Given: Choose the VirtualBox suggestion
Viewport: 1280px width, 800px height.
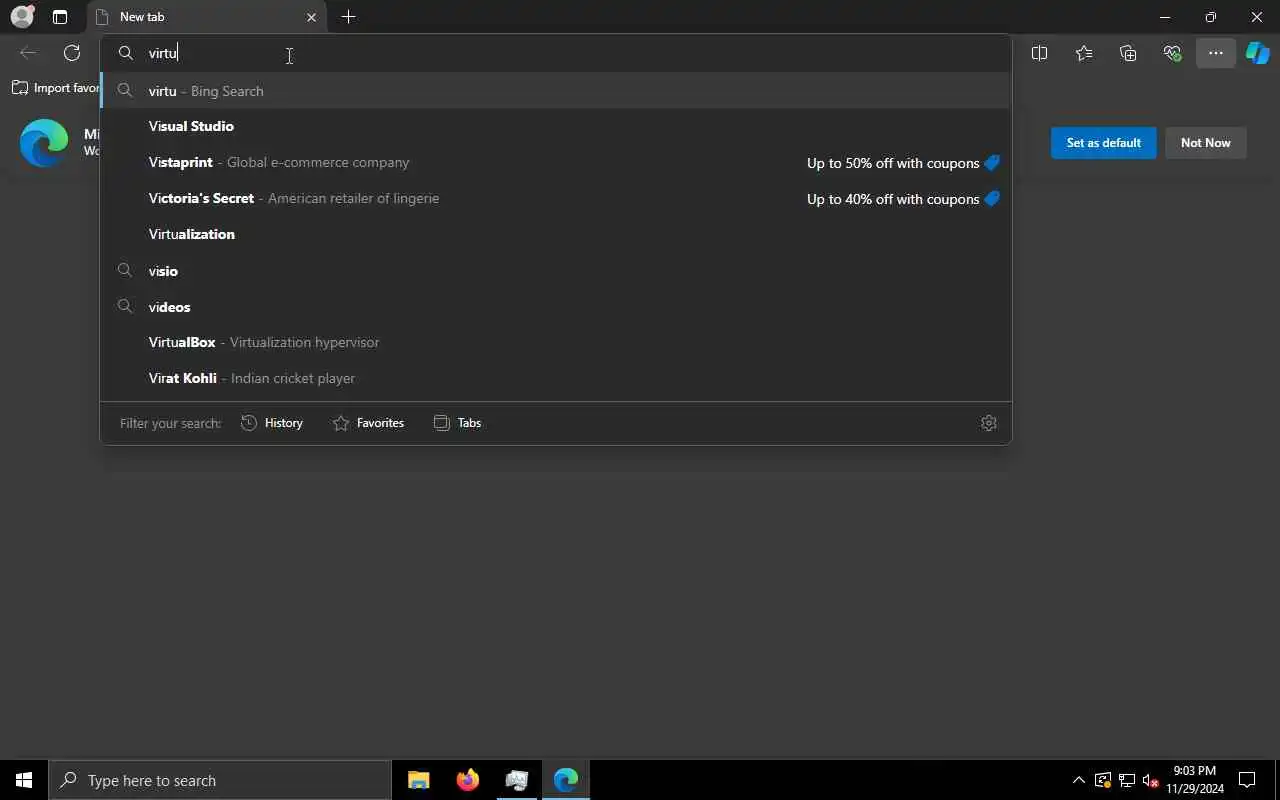Looking at the screenshot, I should pos(556,342).
